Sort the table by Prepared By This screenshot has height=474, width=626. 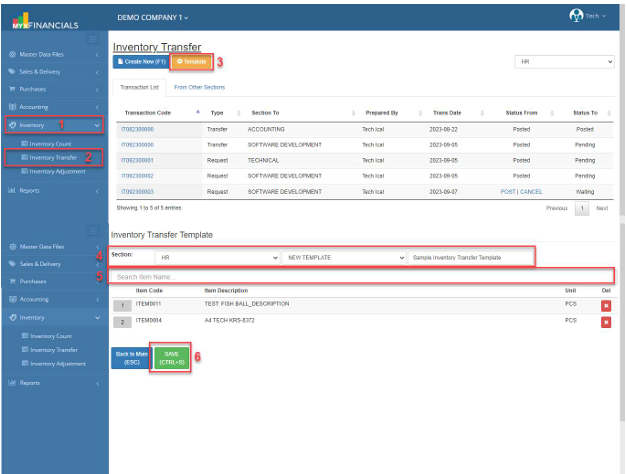380,113
